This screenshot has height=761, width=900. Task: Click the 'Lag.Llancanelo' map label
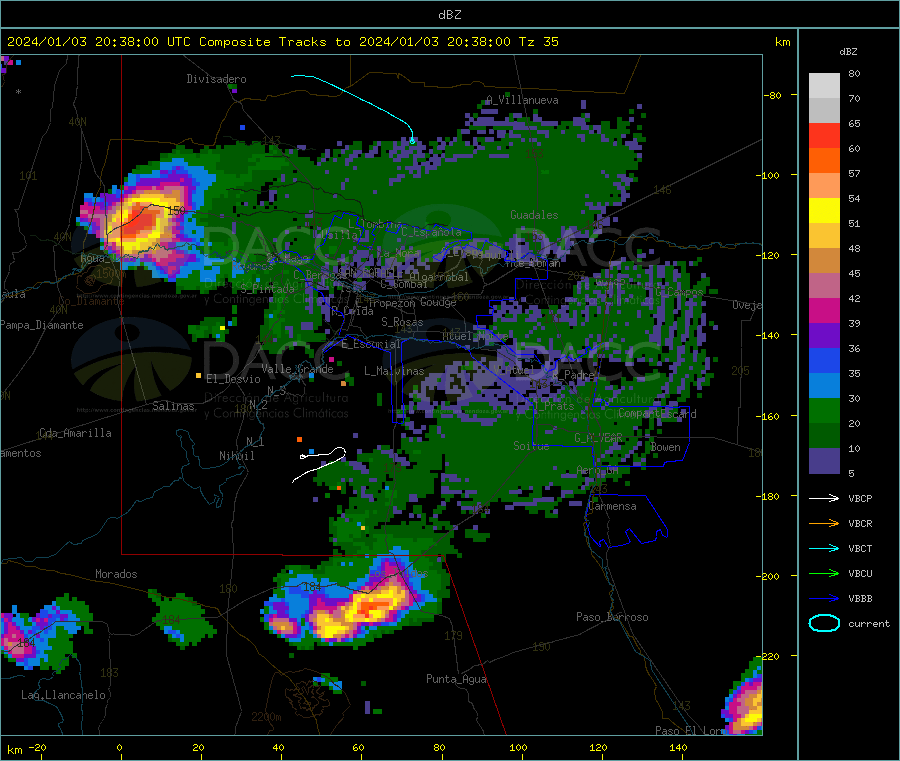click(63, 695)
